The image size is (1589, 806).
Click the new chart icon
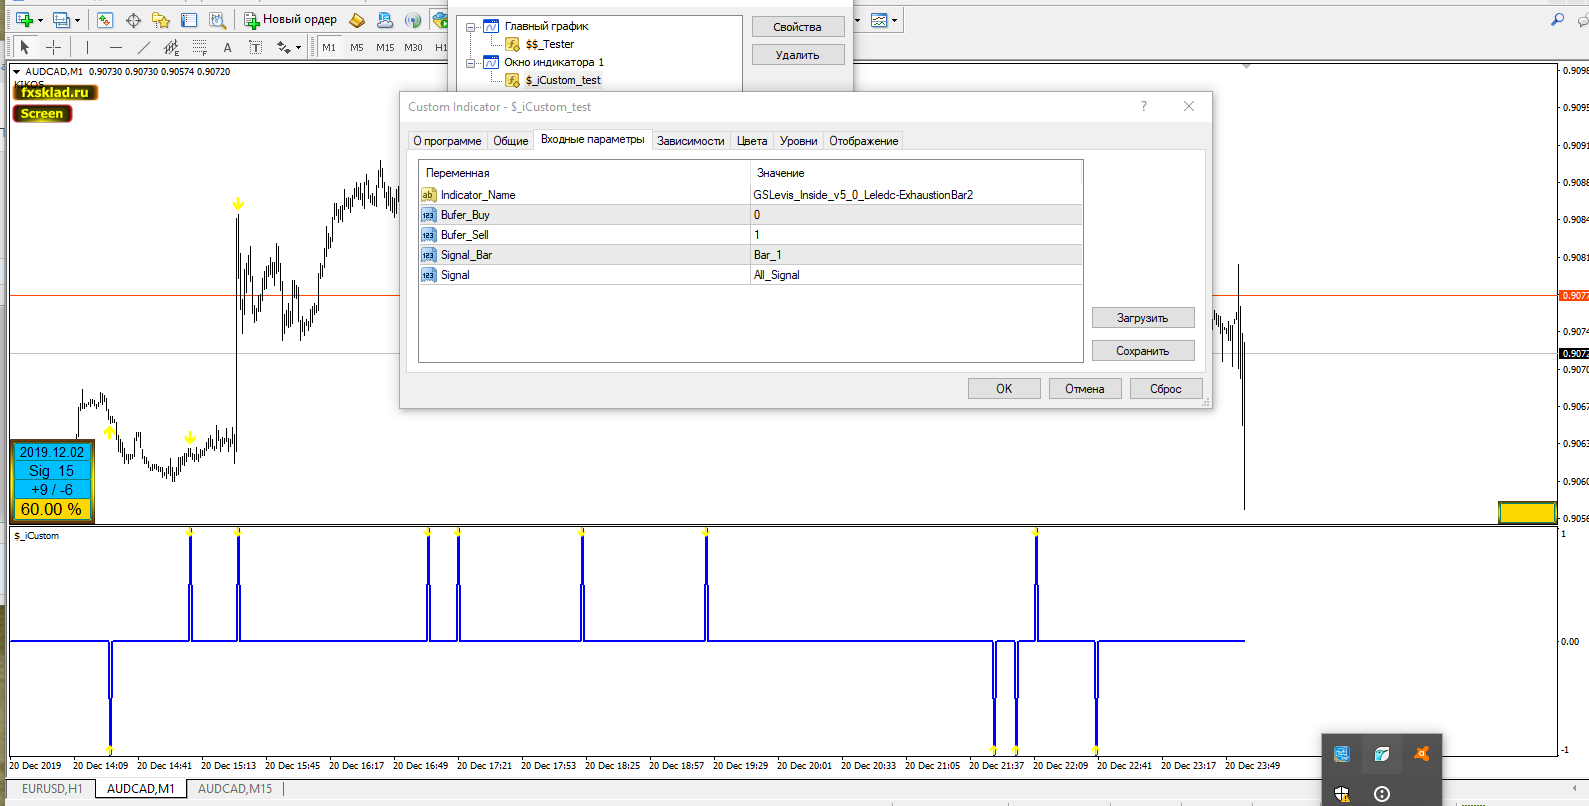click(24, 19)
